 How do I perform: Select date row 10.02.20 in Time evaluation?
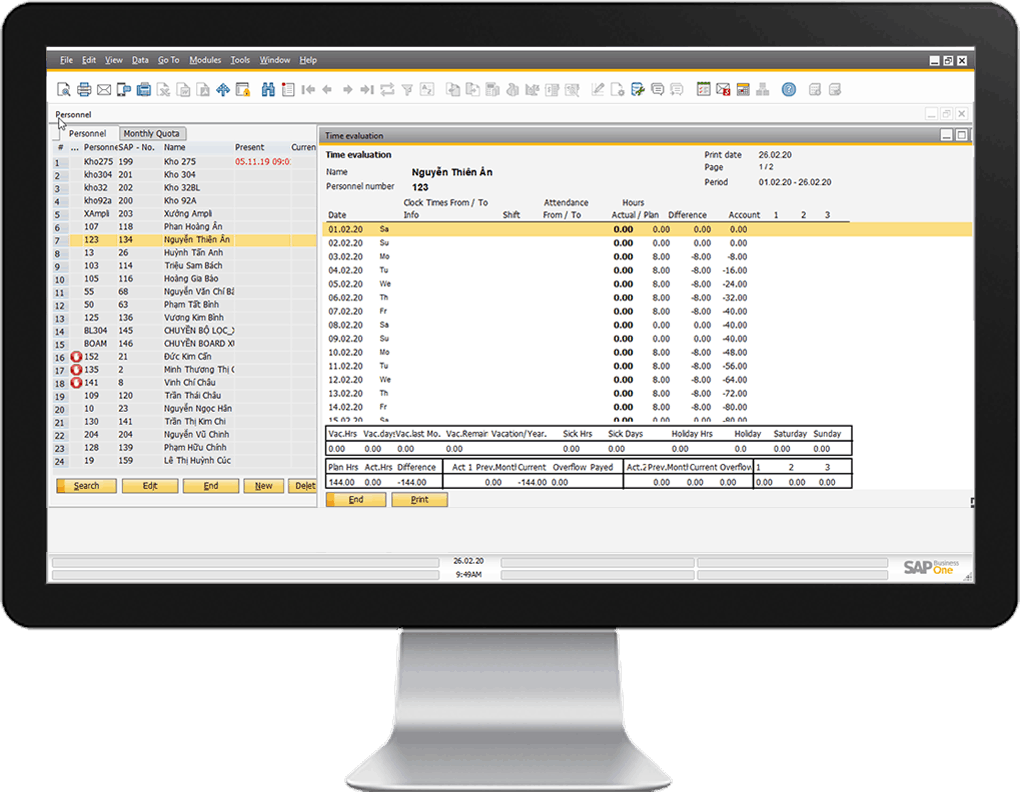click(647, 352)
